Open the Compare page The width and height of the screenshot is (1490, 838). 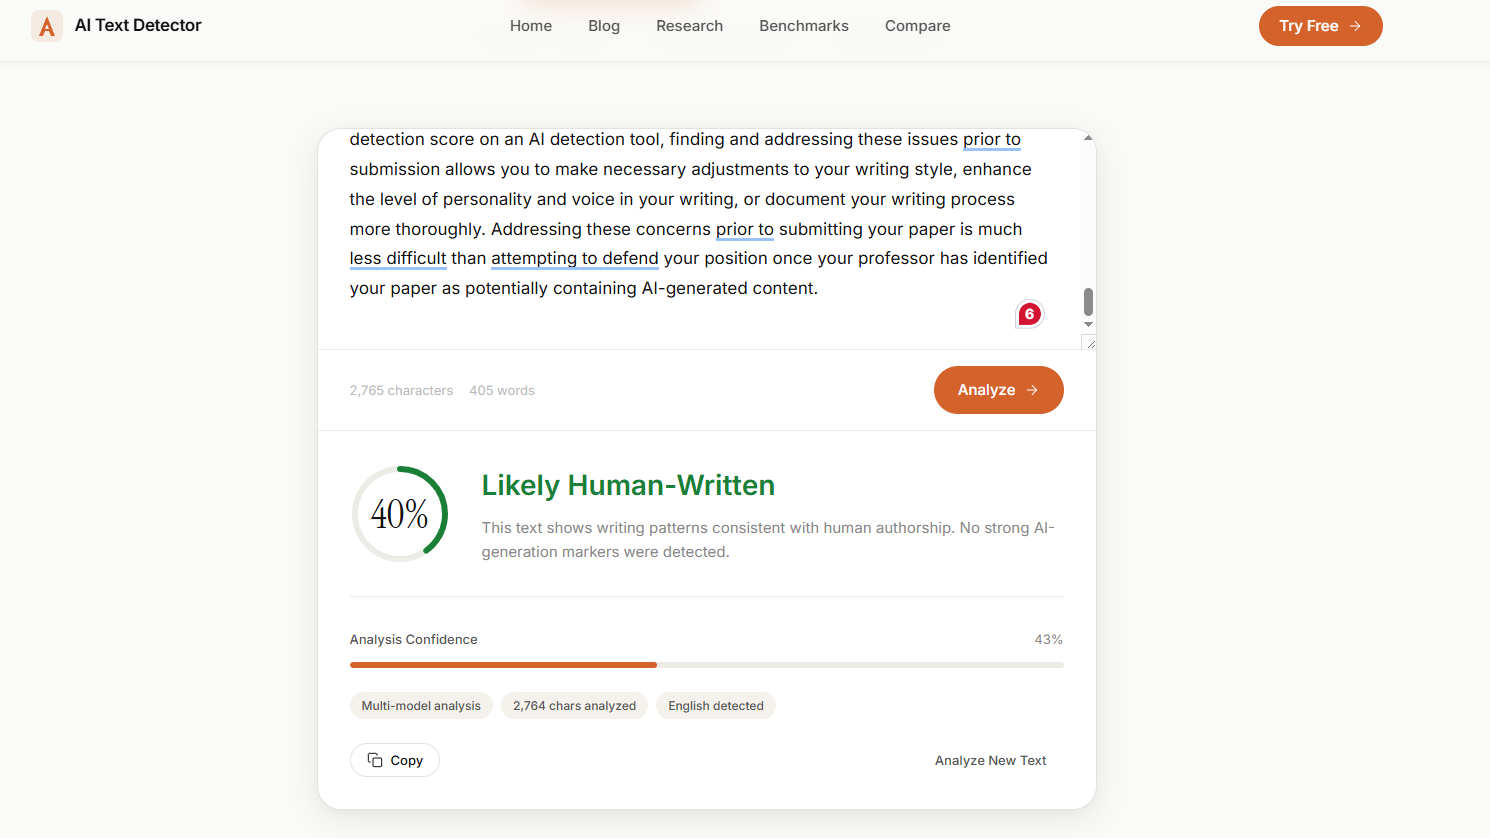click(x=917, y=26)
